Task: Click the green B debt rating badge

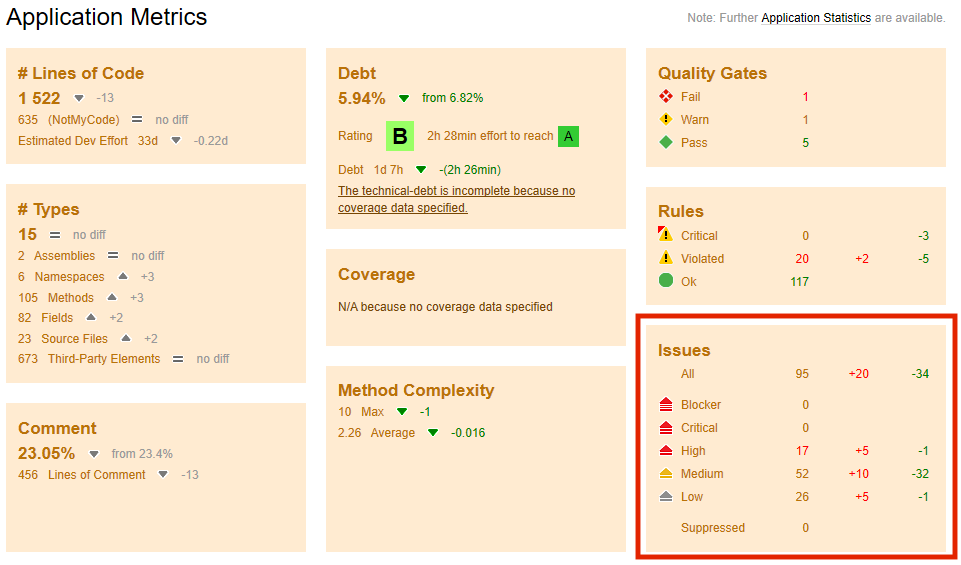Action: 400,136
